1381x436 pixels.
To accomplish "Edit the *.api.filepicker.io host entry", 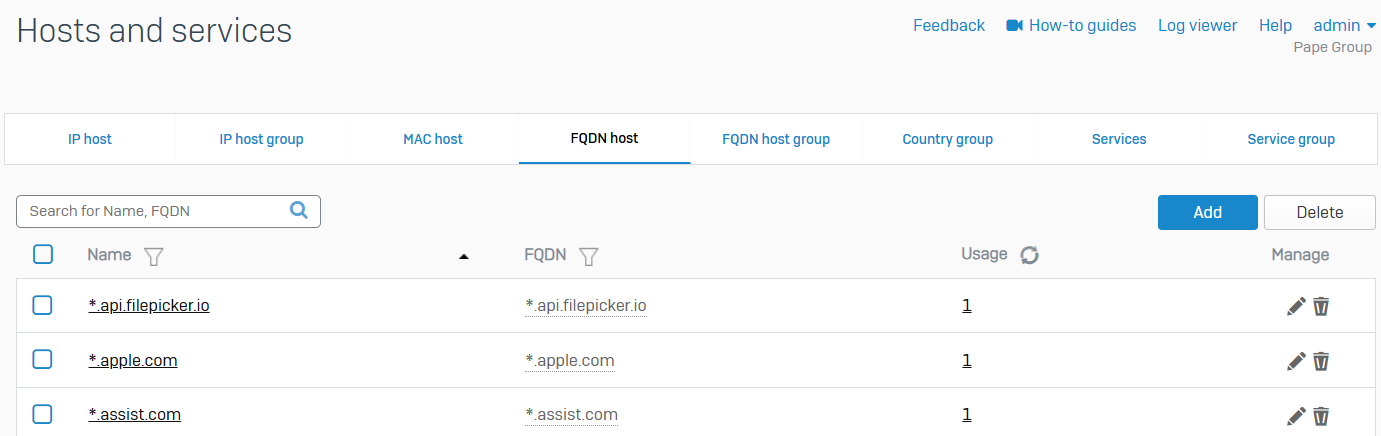I will pos(1296,306).
